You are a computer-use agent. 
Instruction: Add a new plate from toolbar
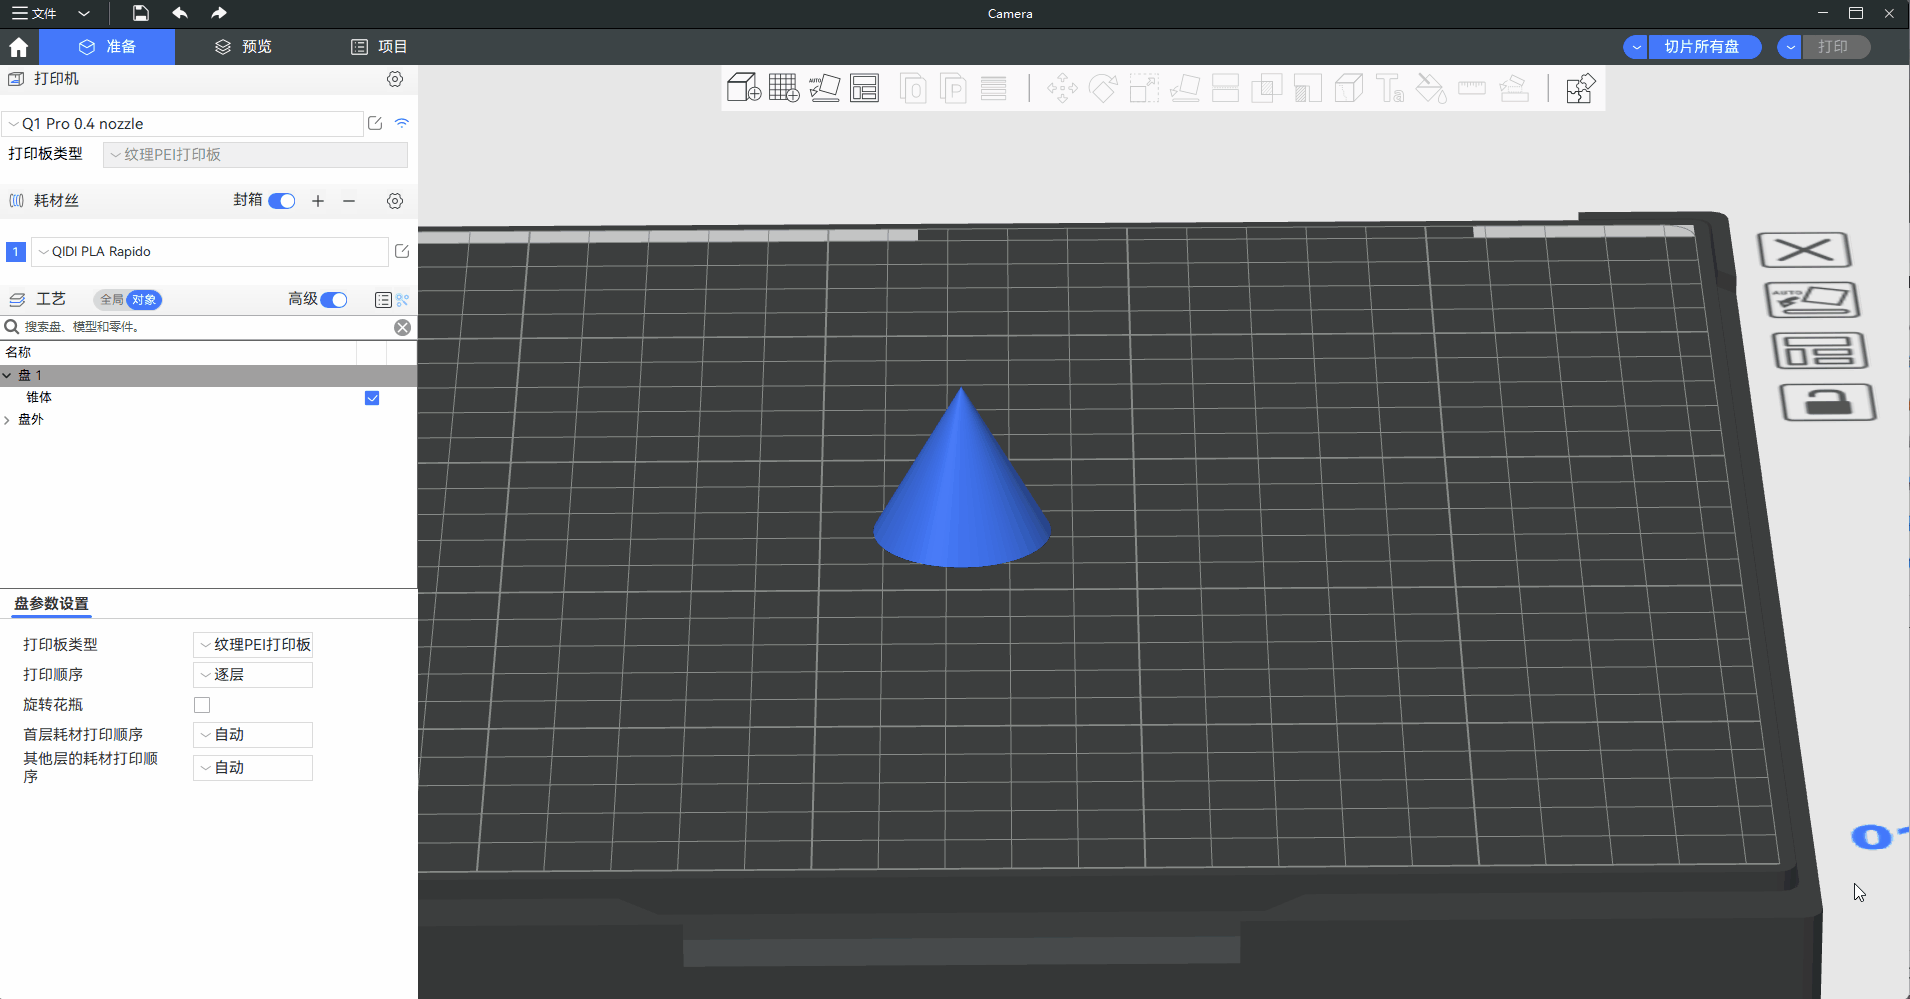click(783, 88)
